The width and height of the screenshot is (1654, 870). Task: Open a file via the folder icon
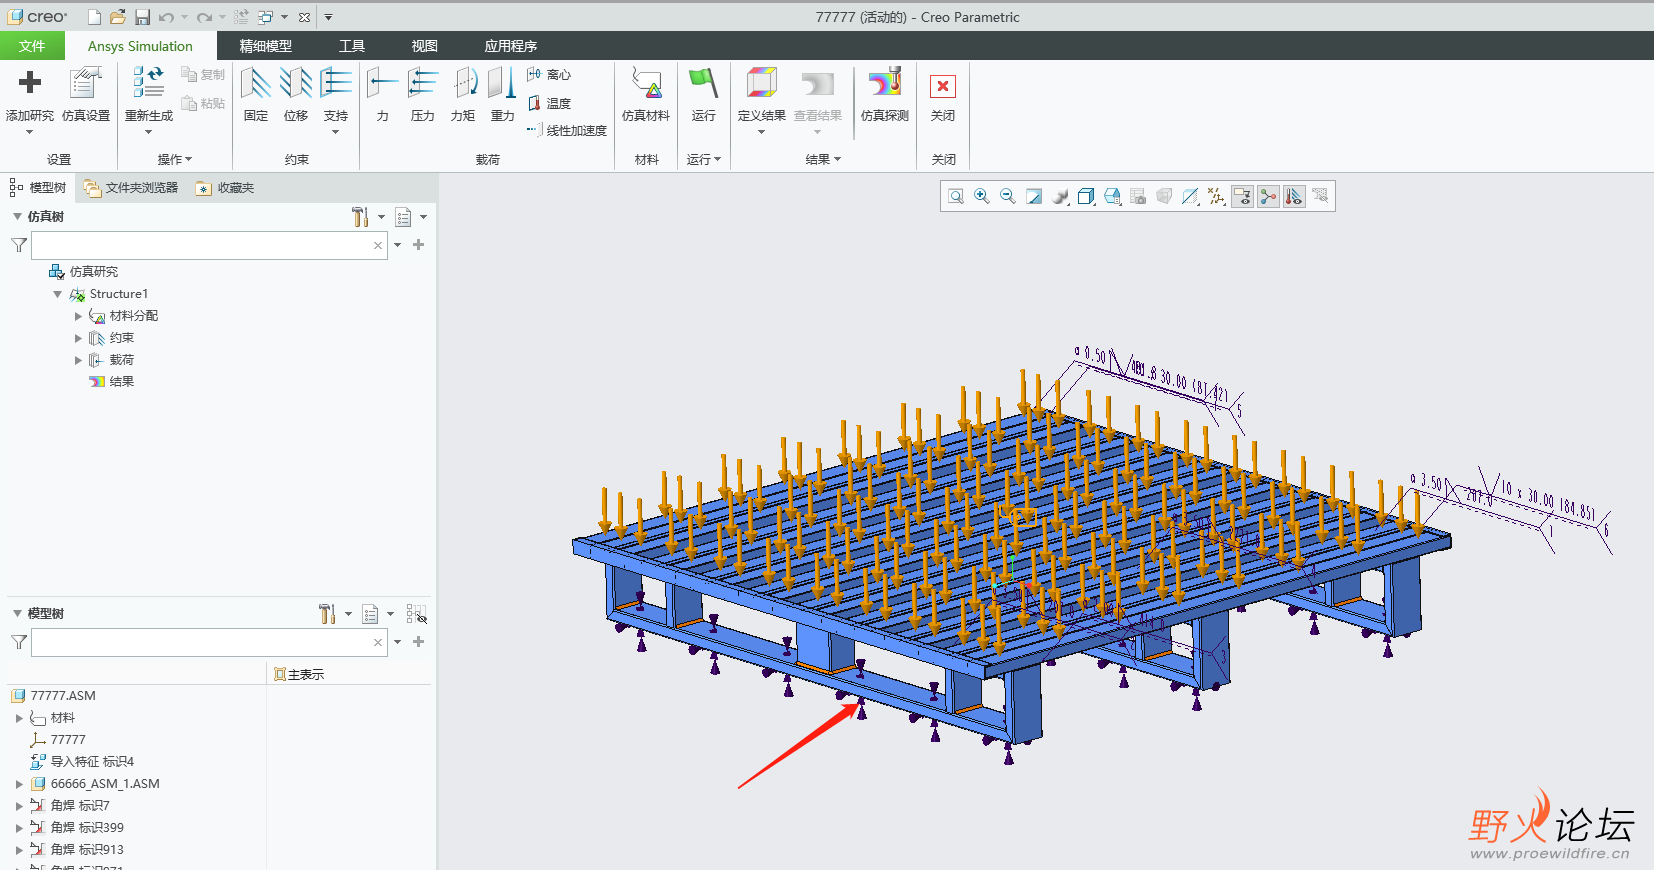(118, 17)
